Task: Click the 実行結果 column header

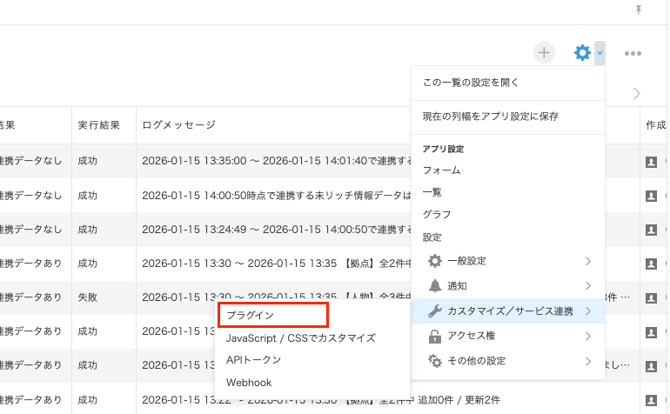Action: pos(99,125)
